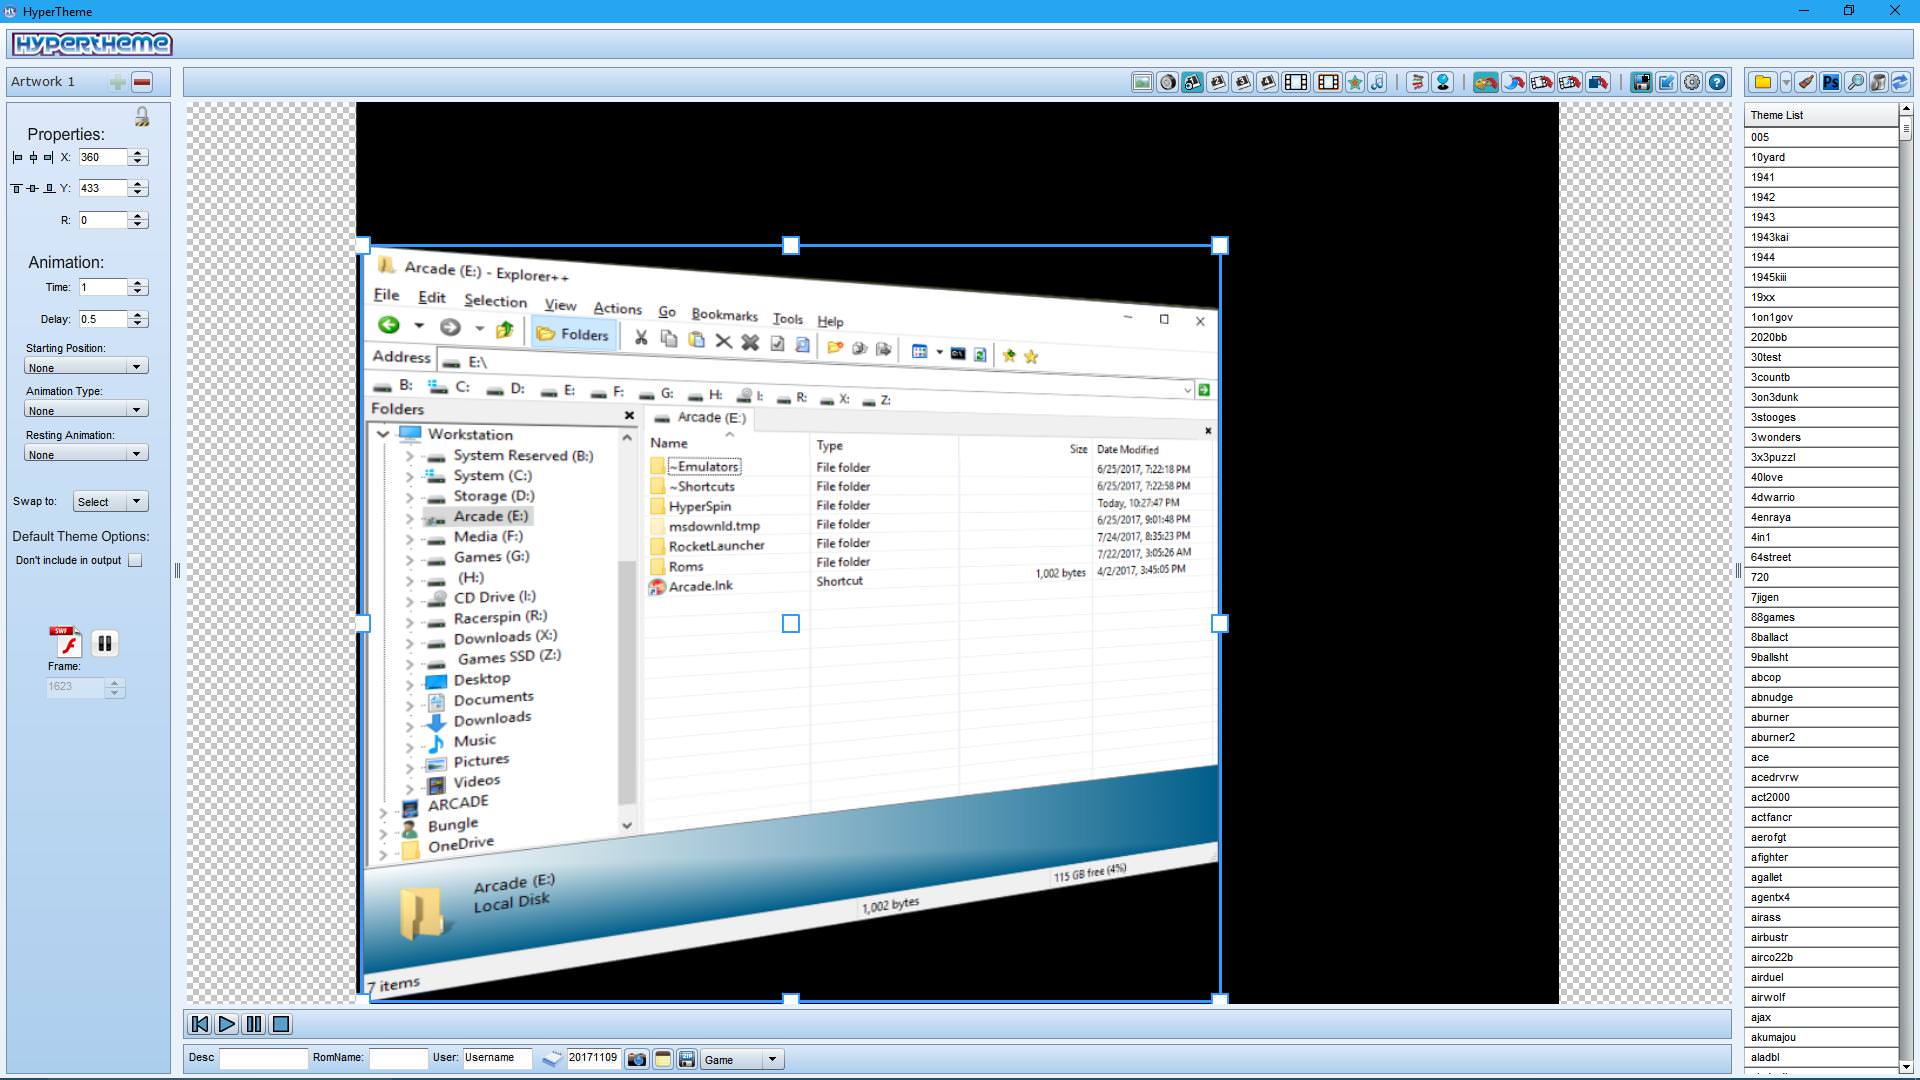Screen dimensions: 1920x1080
Task: Select Artwork 4 toolbar icon
Action: pos(1267,83)
